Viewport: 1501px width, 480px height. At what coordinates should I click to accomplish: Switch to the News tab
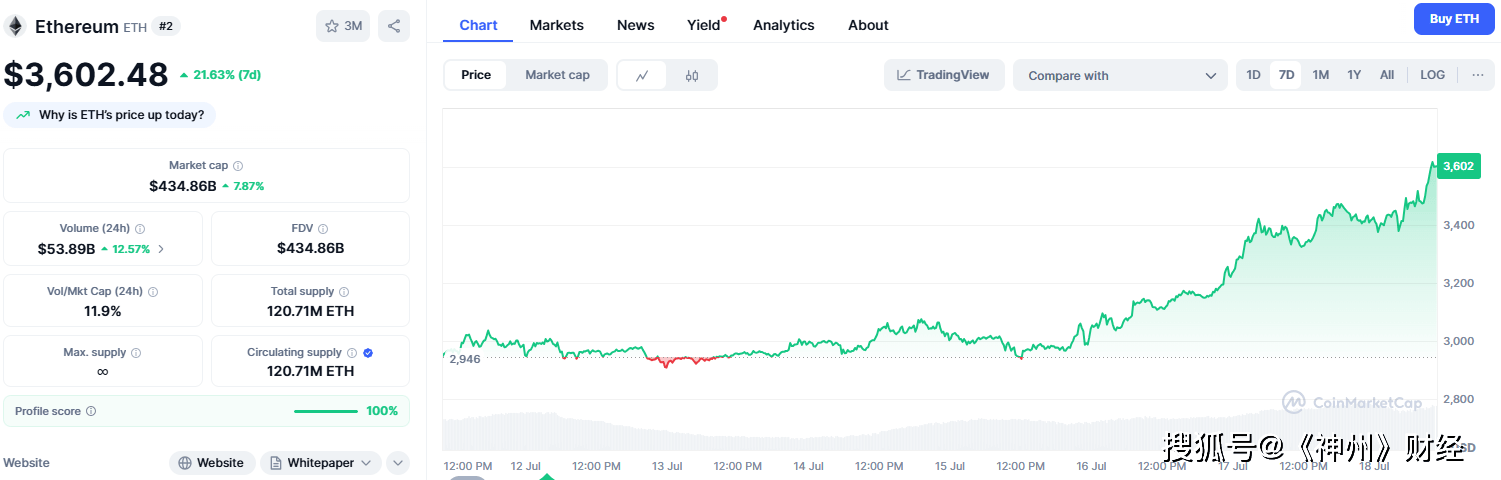coord(636,25)
